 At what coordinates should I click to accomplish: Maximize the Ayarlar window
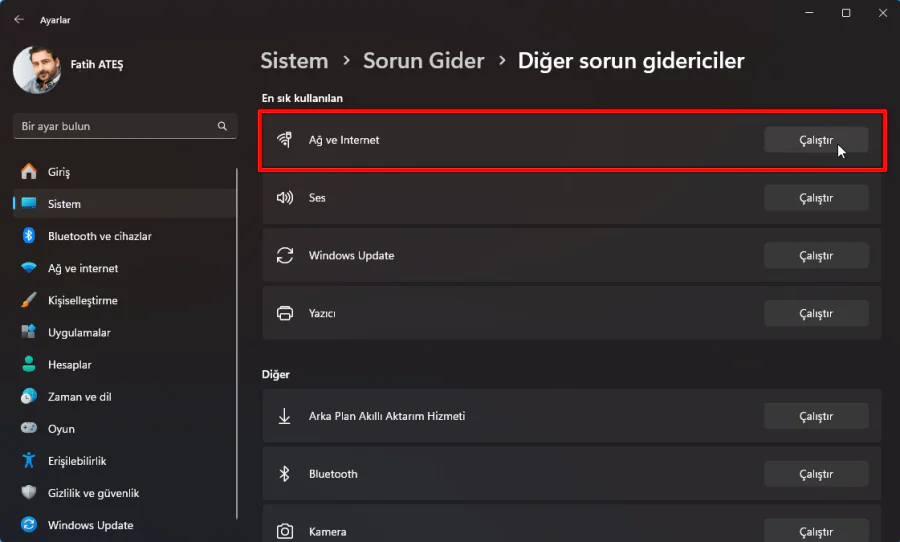[846, 13]
